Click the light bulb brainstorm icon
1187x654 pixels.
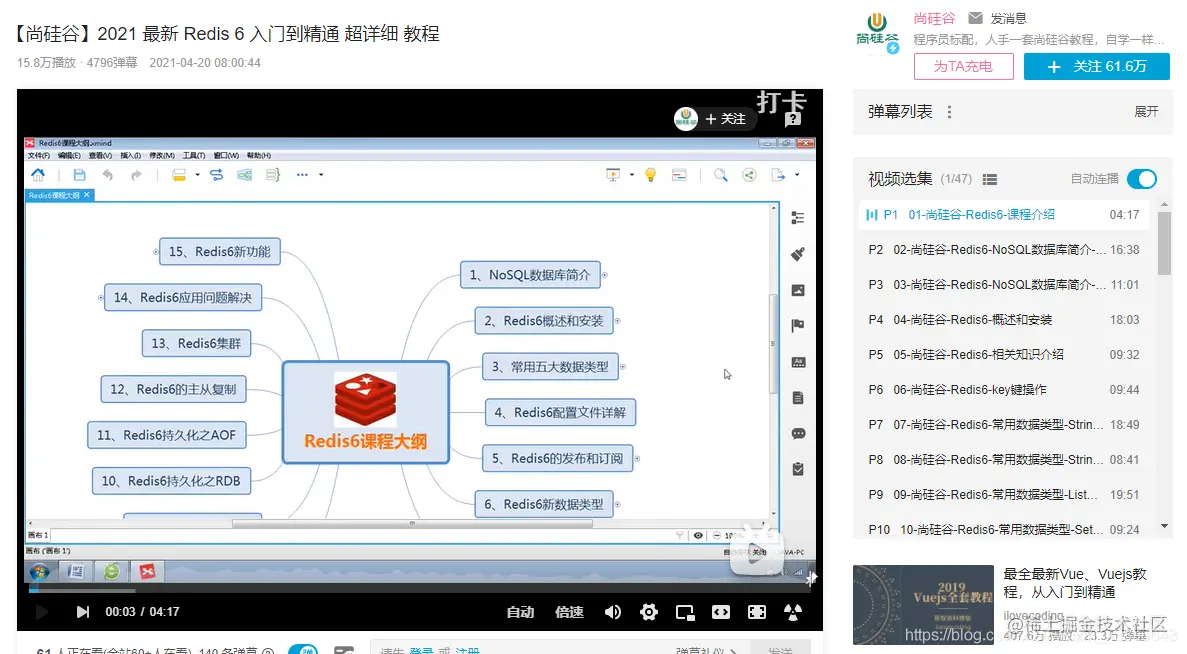coord(650,175)
